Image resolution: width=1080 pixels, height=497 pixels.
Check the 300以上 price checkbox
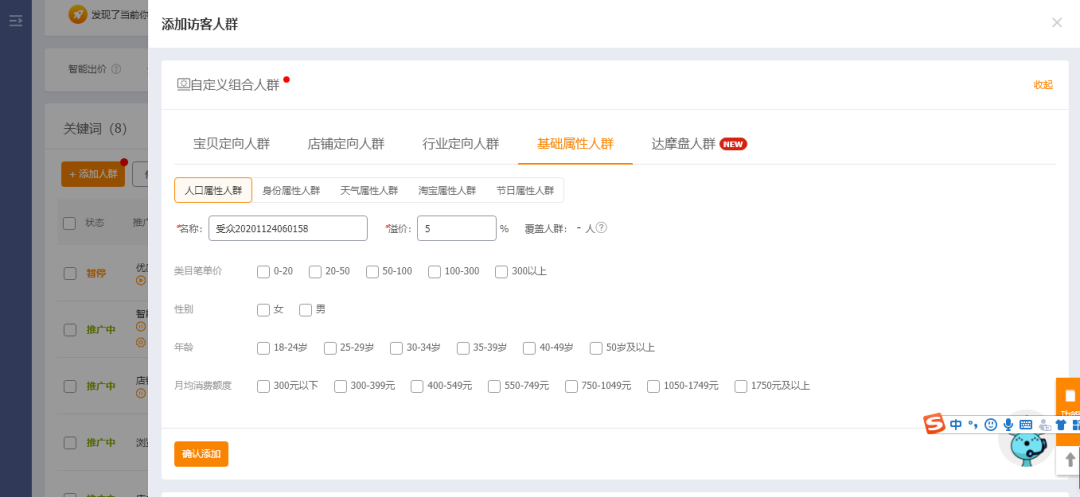click(501, 271)
